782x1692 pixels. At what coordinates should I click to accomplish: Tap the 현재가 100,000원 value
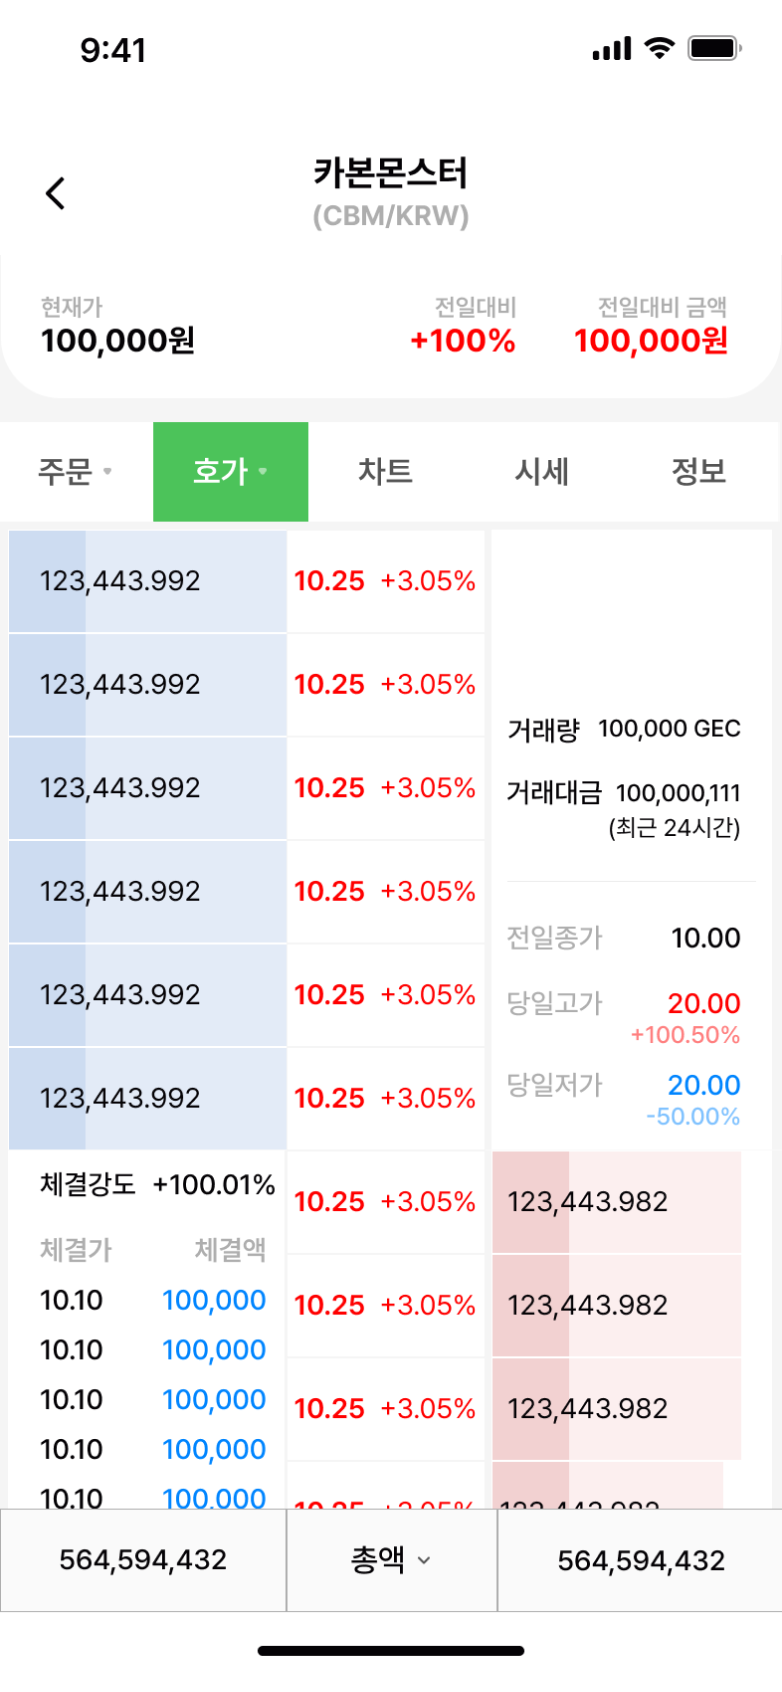(x=118, y=341)
